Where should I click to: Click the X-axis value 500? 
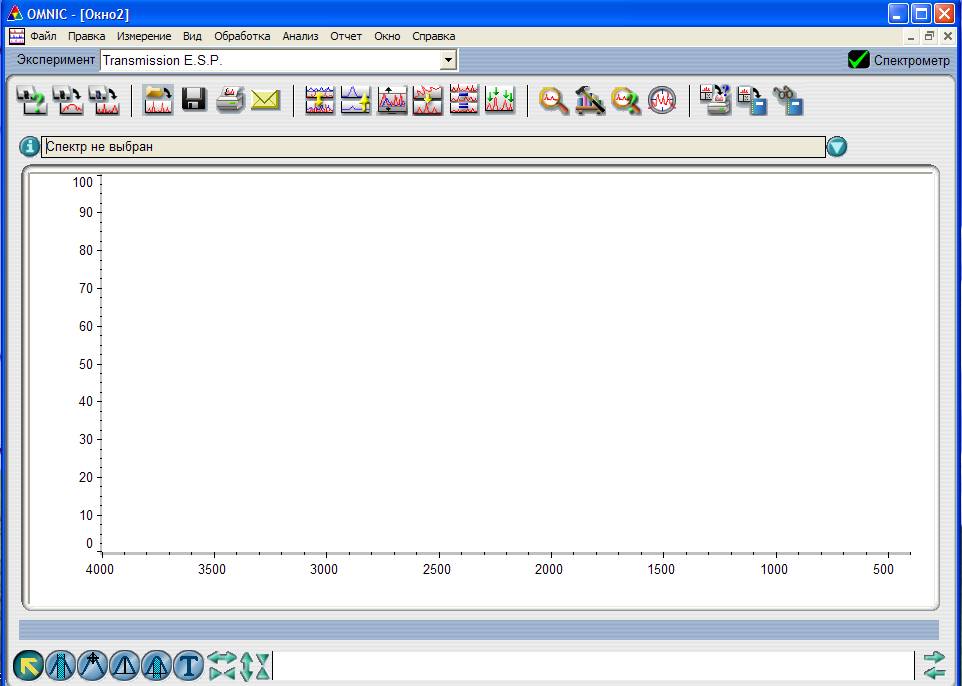883,569
